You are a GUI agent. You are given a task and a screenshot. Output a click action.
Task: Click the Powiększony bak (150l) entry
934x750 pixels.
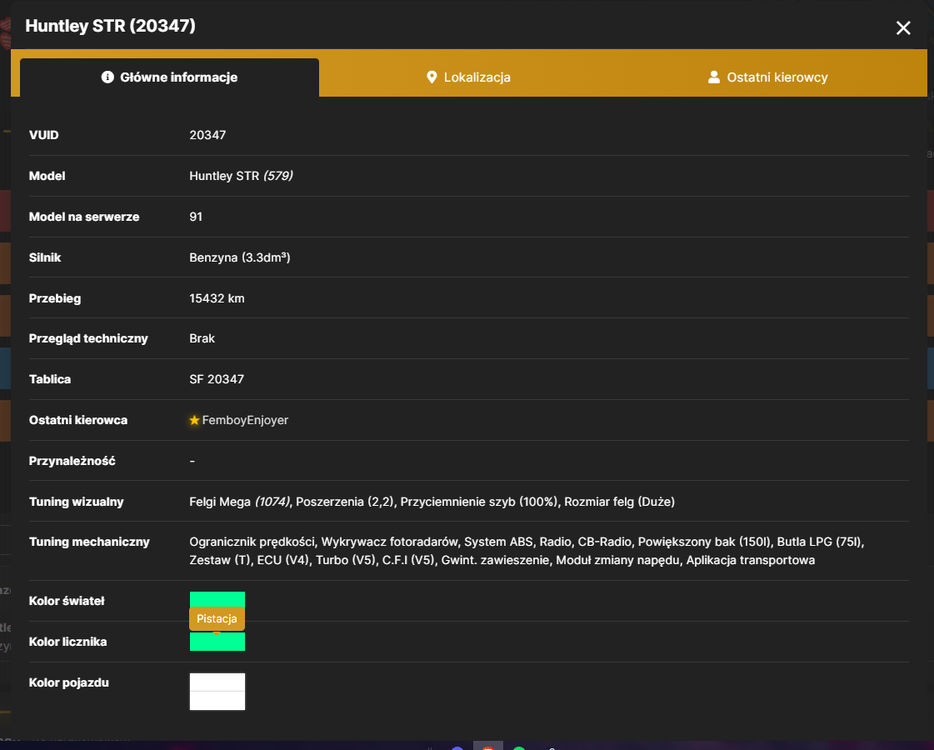pyautogui.click(x=704, y=542)
